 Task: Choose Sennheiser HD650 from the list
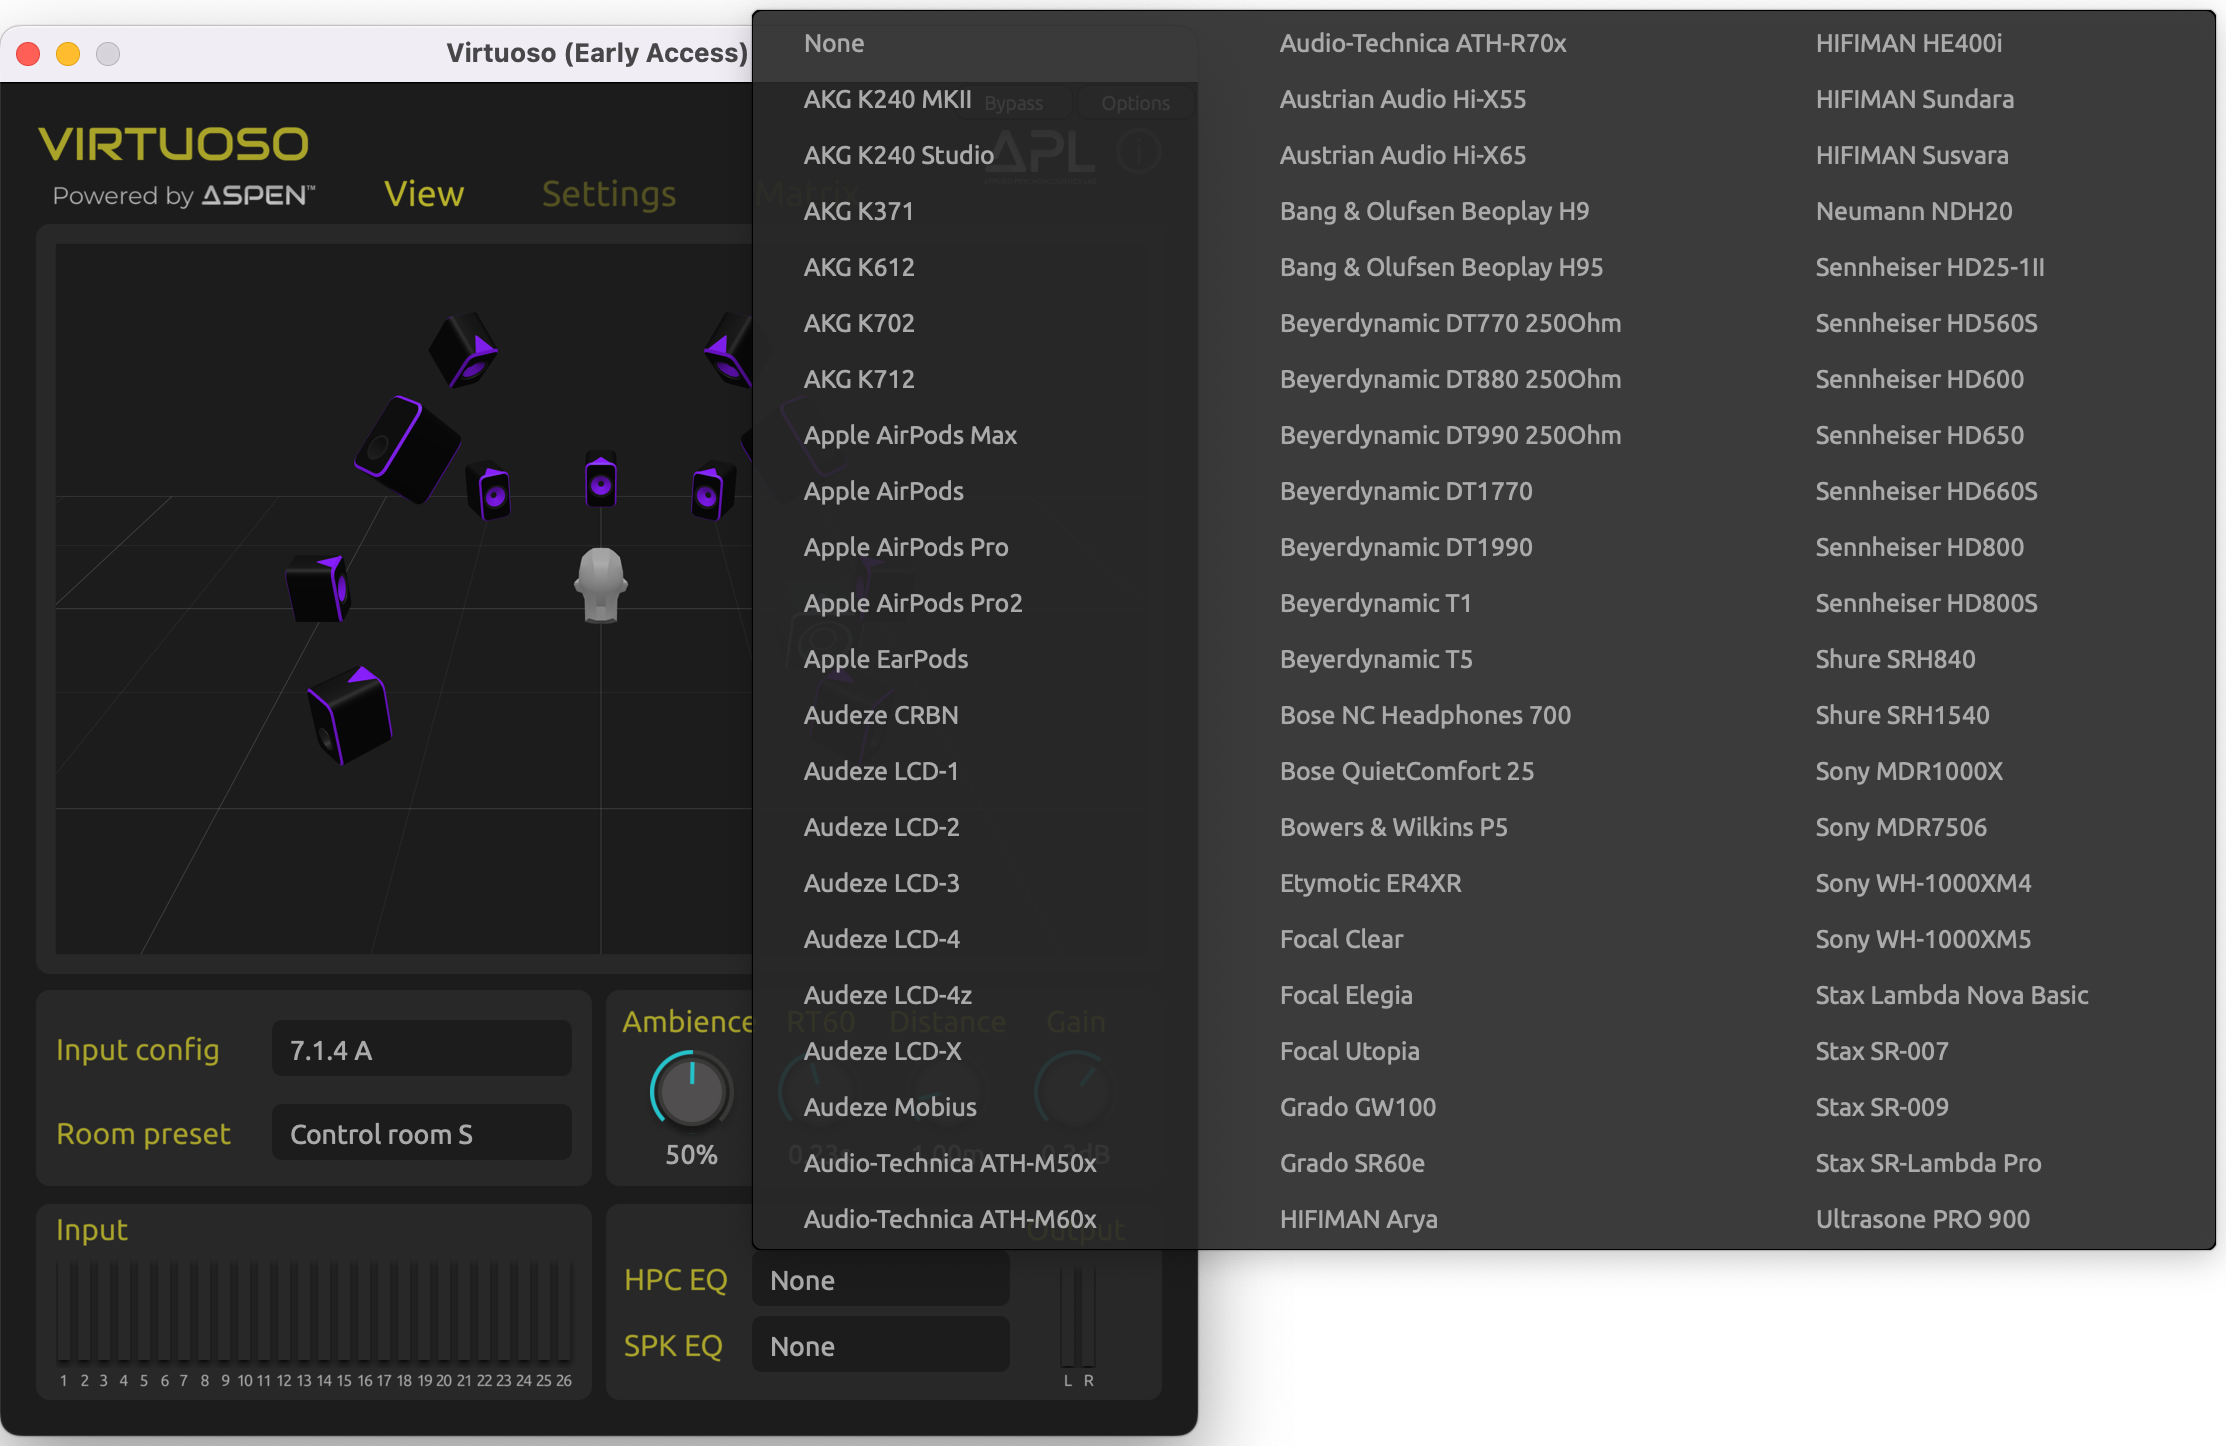point(1919,435)
